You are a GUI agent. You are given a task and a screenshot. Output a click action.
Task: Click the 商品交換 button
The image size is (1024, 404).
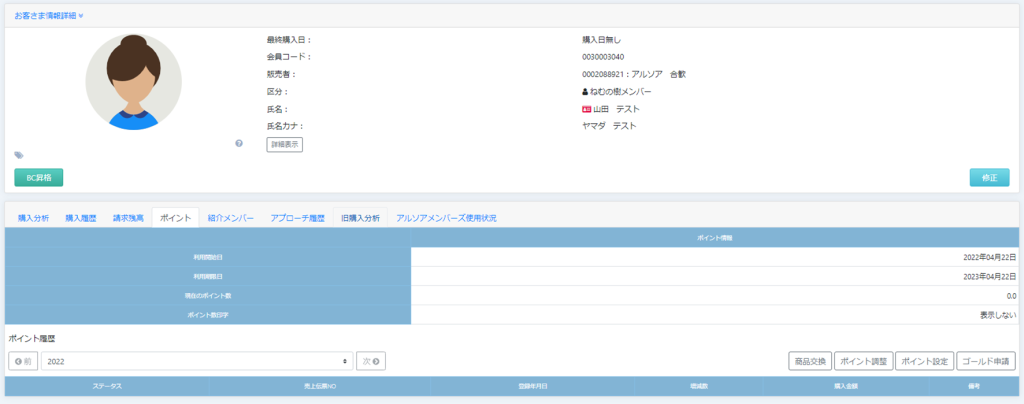tap(809, 361)
